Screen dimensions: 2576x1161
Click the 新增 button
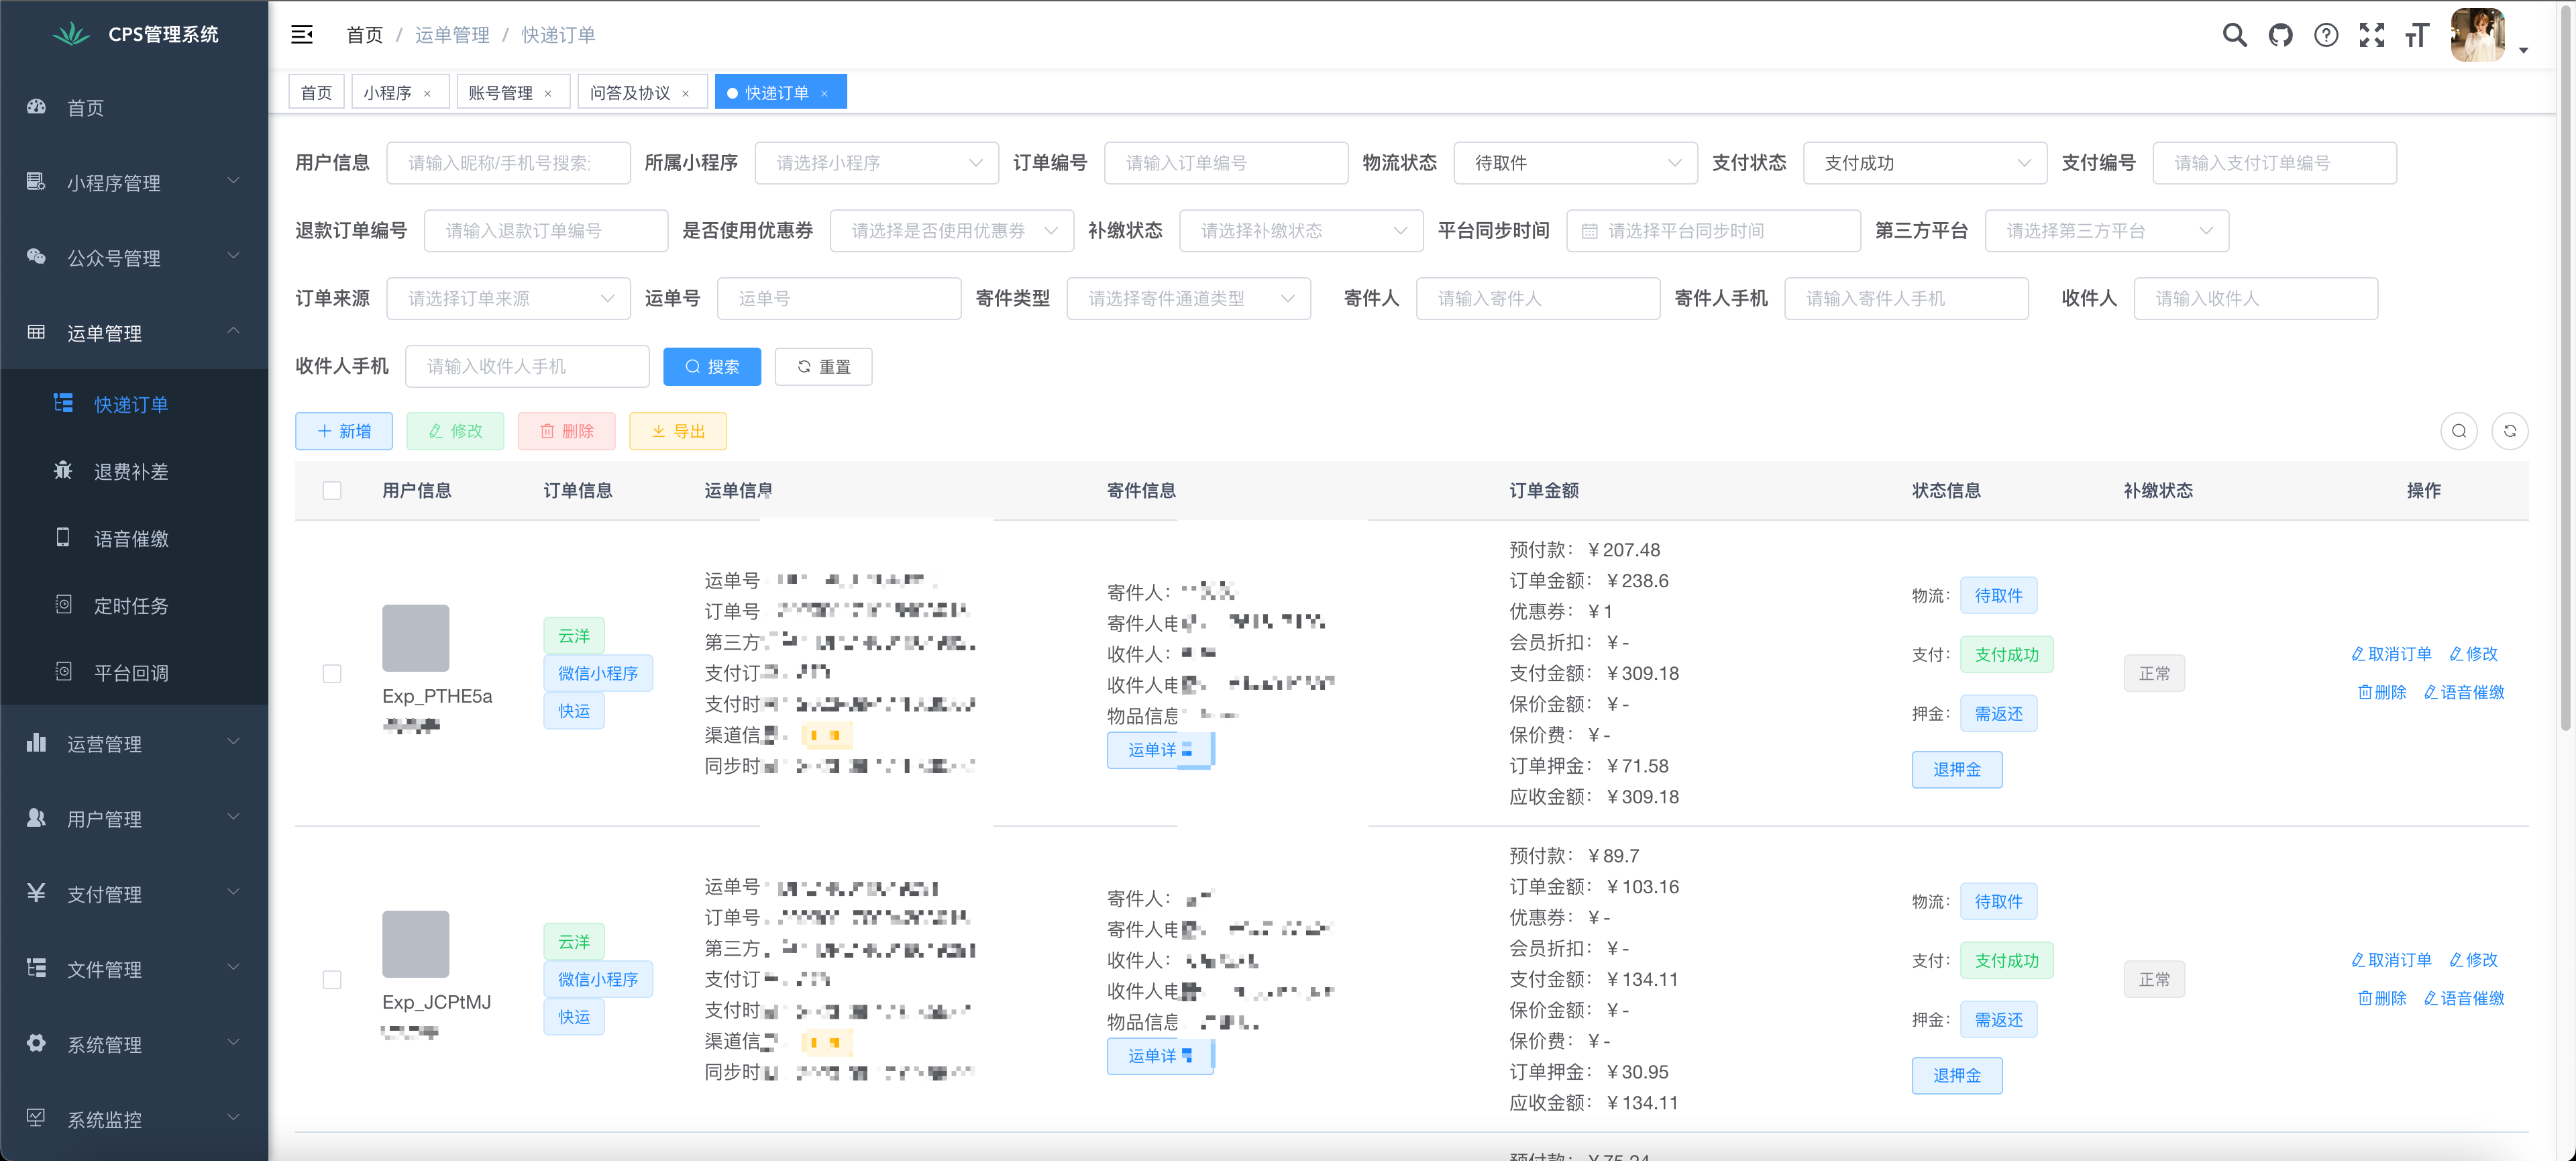pyautogui.click(x=344, y=431)
